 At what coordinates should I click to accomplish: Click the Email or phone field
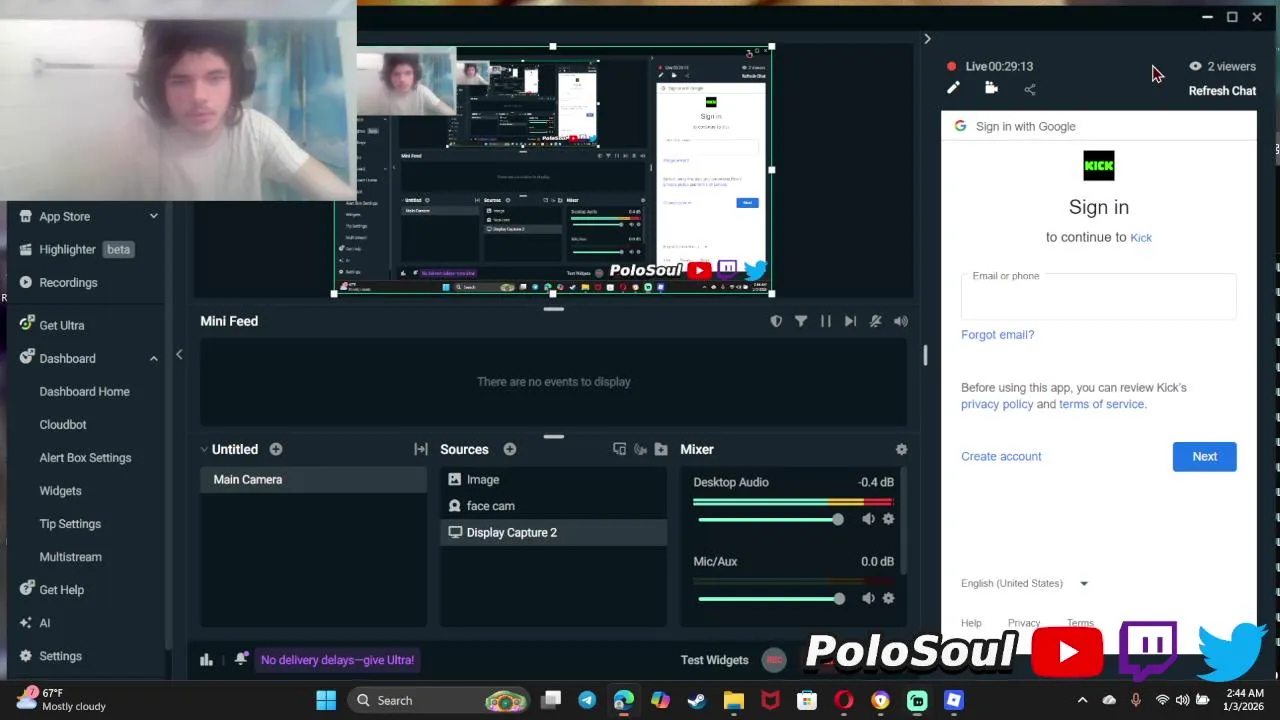[x=1098, y=296]
